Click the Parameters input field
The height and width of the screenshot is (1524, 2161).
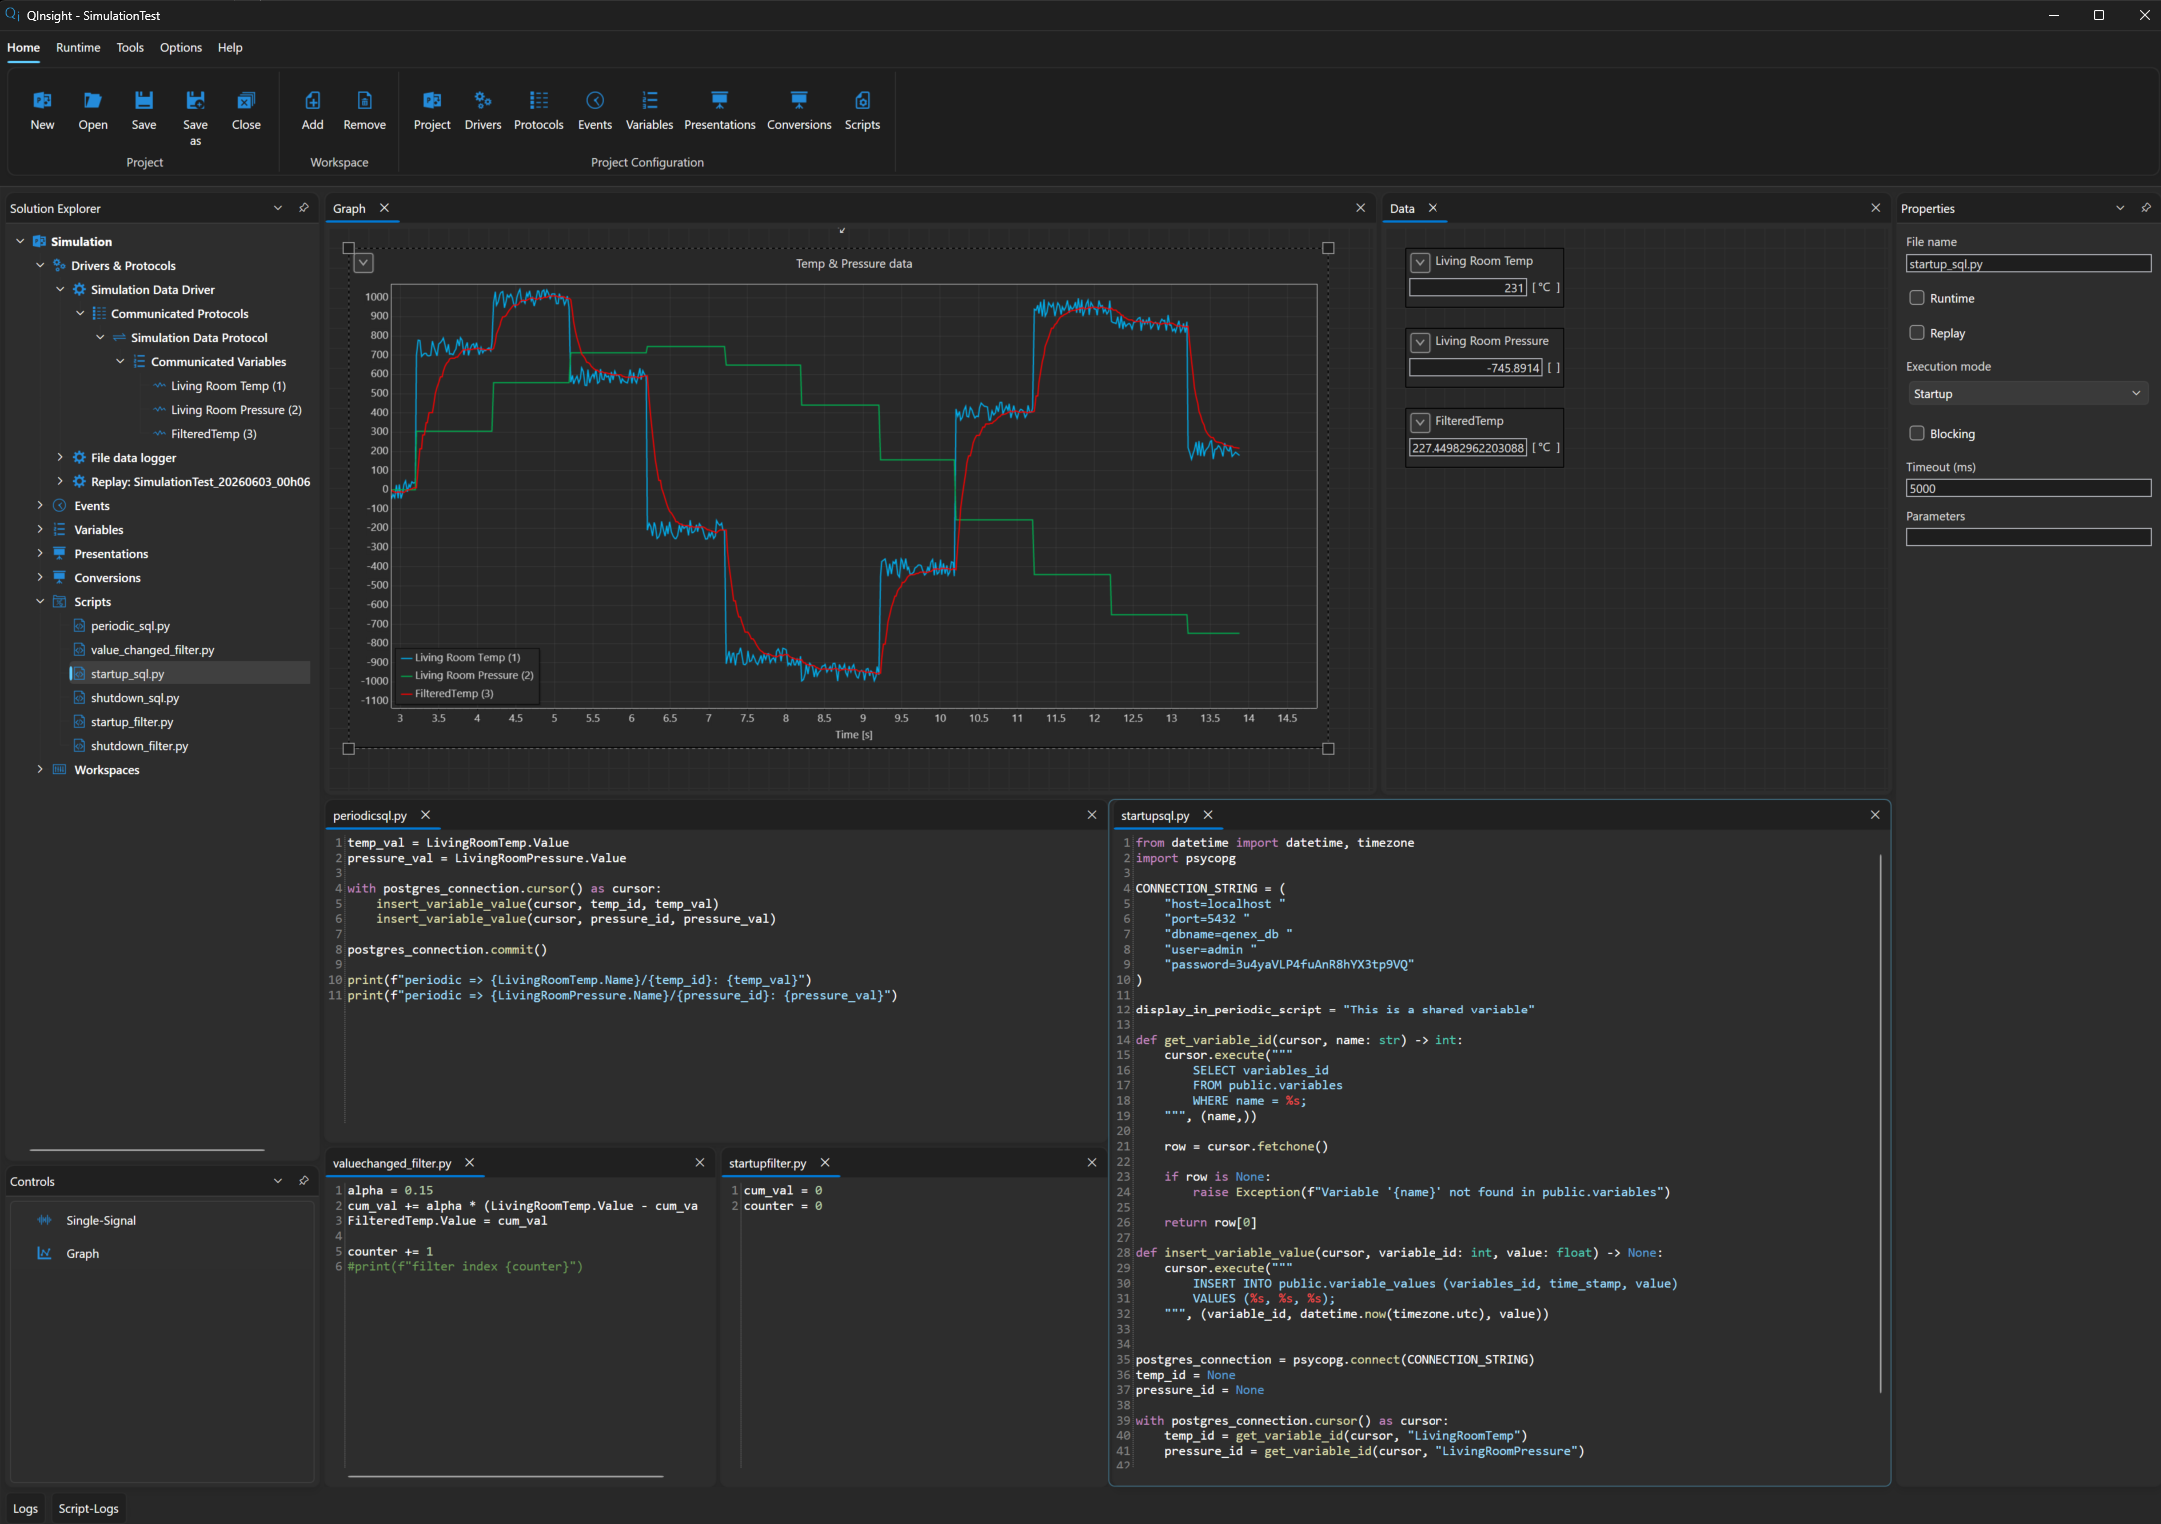click(x=2028, y=537)
